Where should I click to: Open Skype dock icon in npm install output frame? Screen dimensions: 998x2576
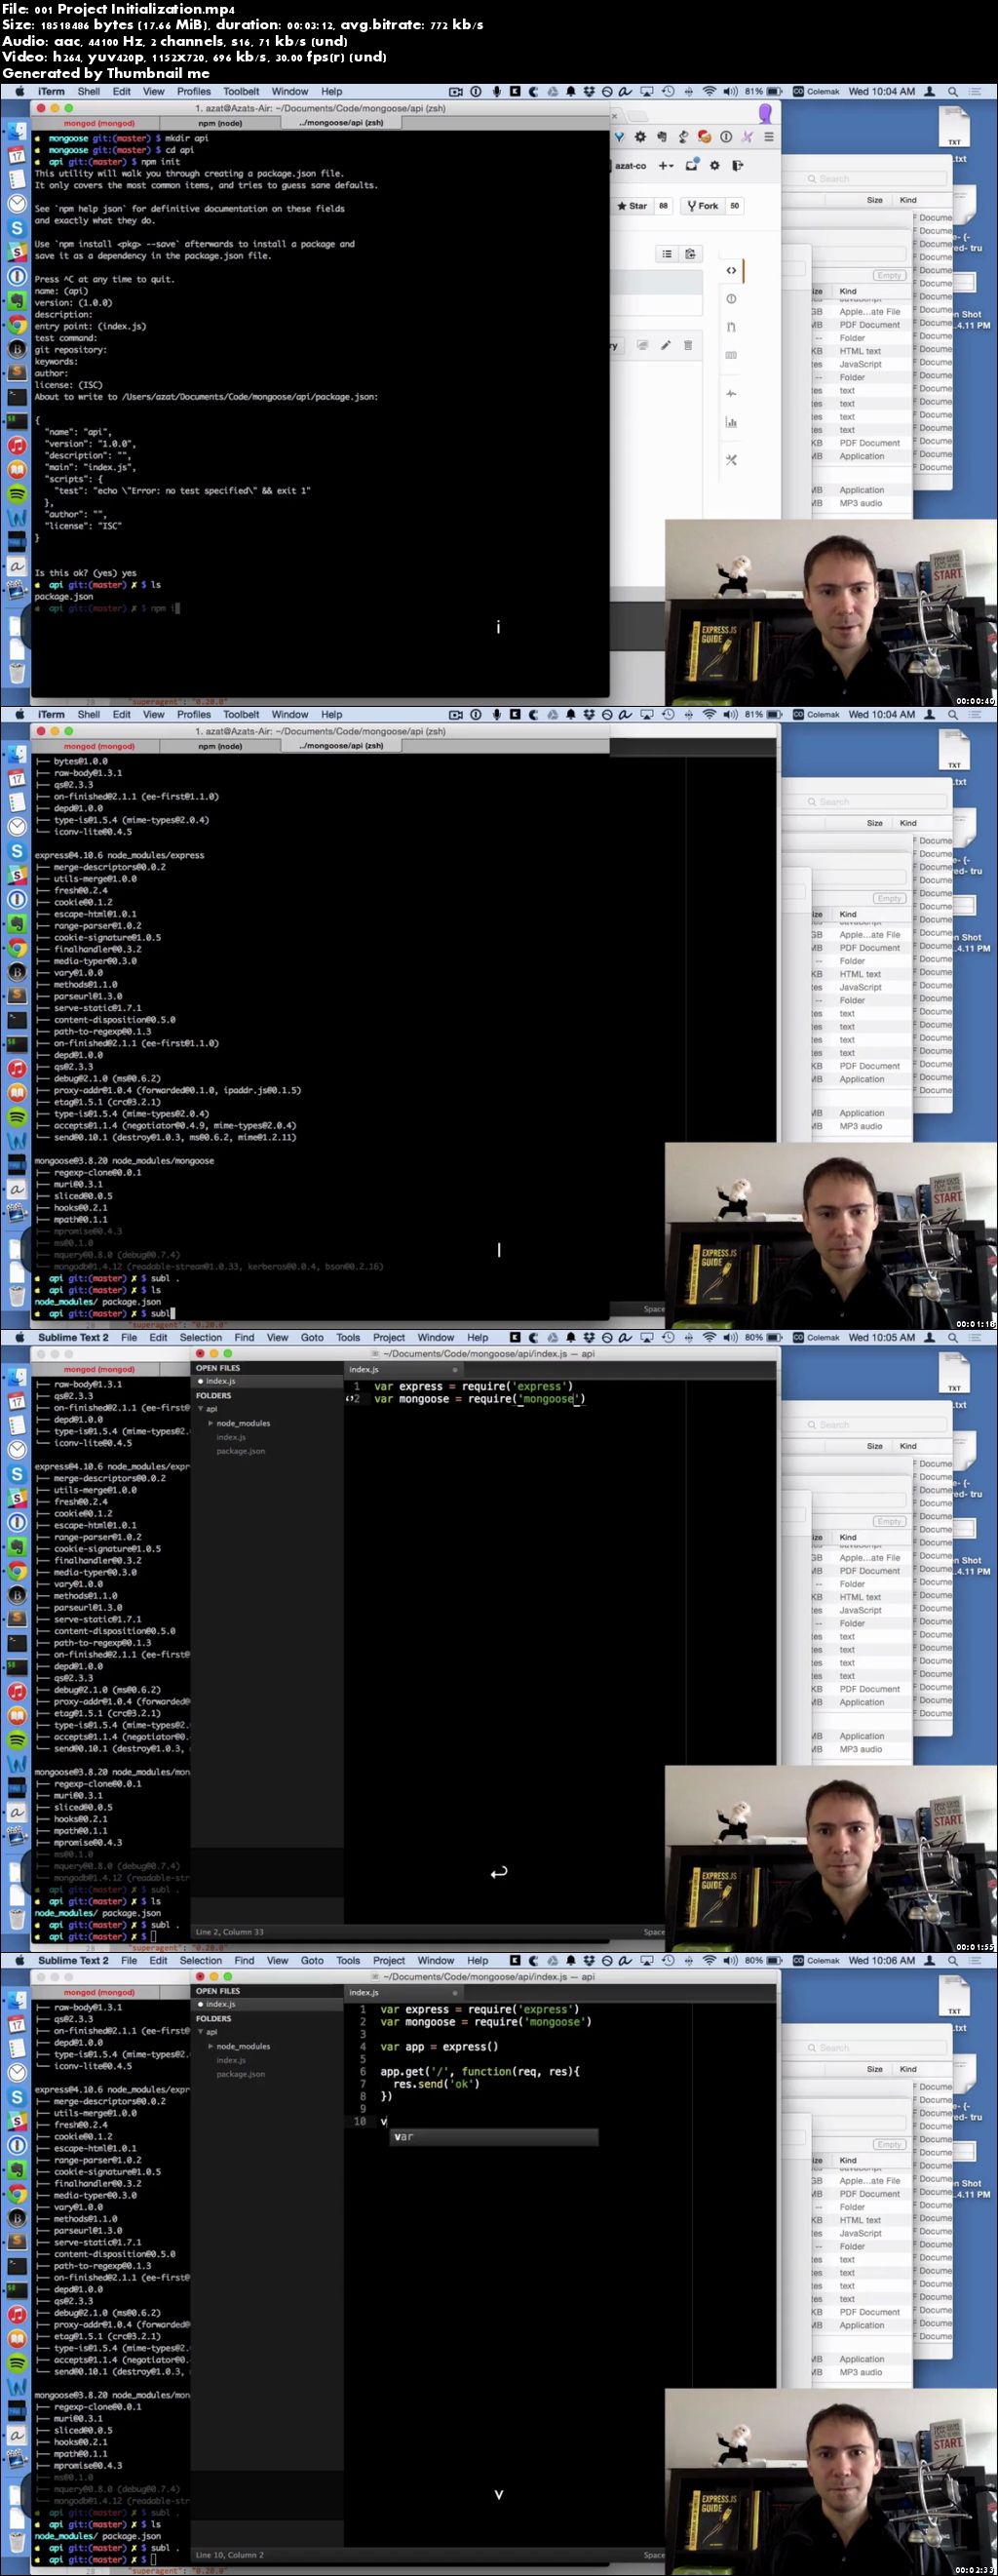17,851
